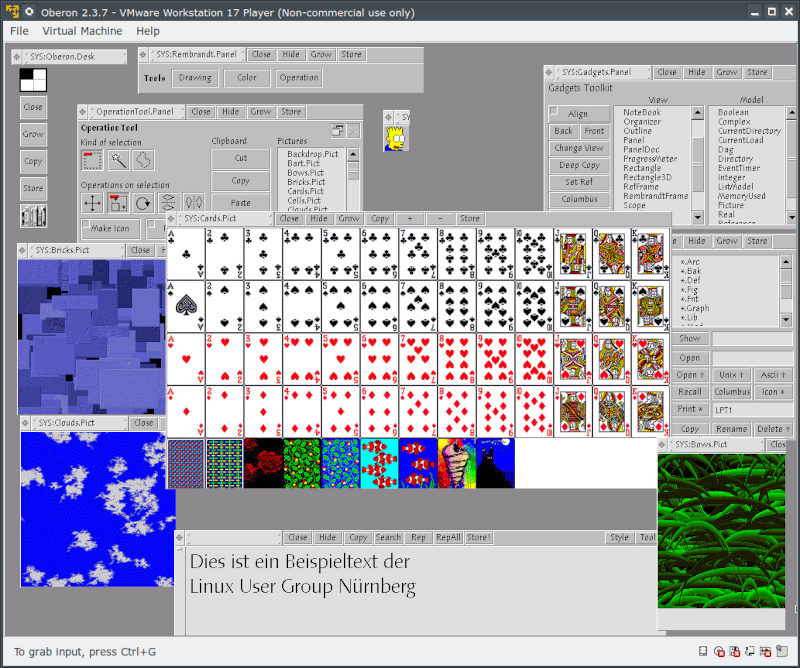Click the LPT1 printer name field
800x668 pixels.
click(753, 410)
